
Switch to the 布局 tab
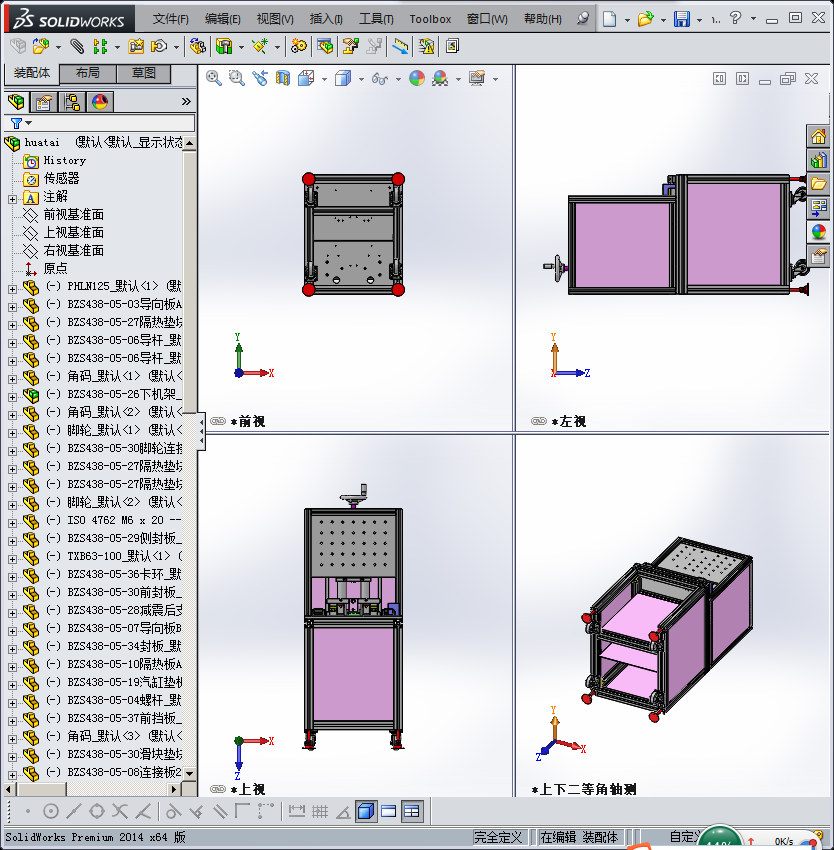[x=87, y=73]
